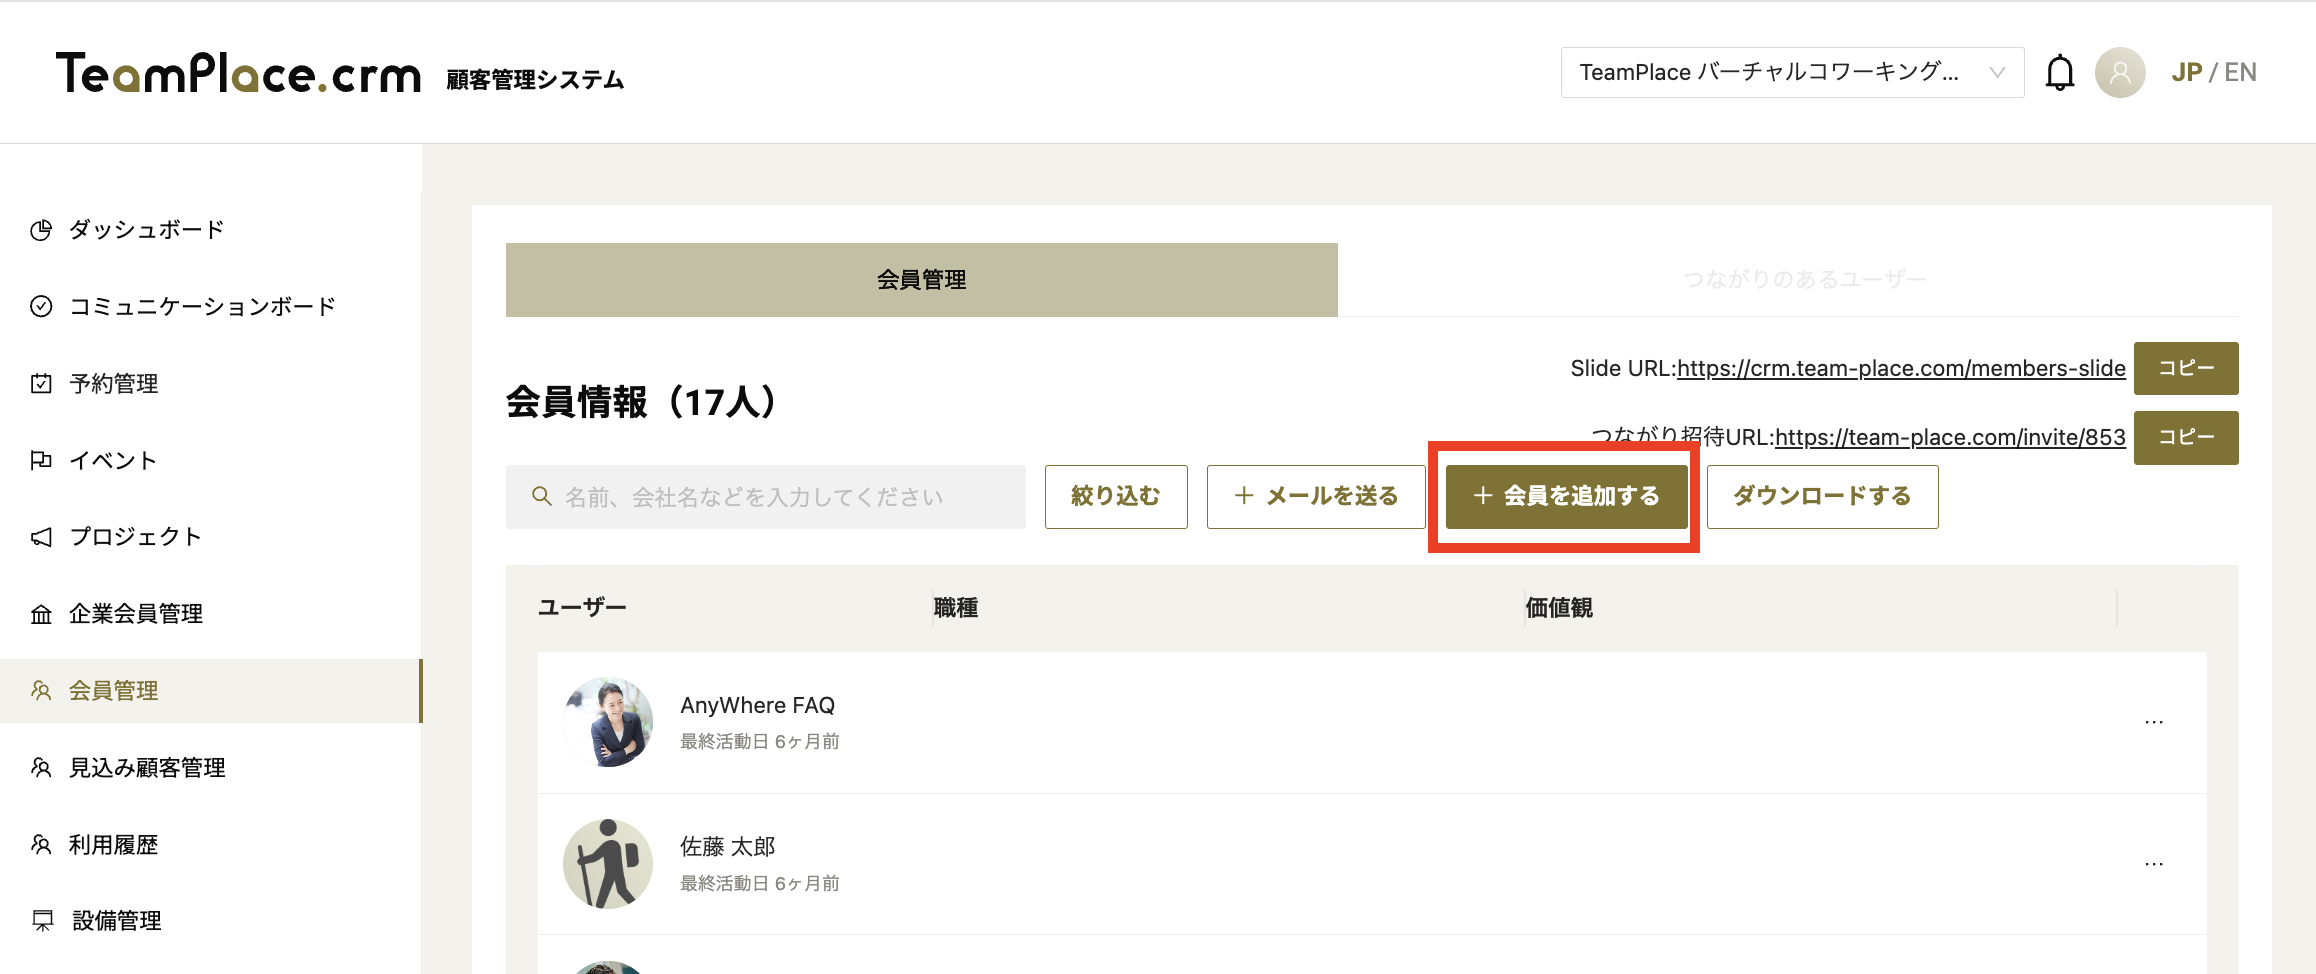Image resolution: width=2316 pixels, height=974 pixels.
Task: Click the 絞り込む filter button
Action: (x=1116, y=496)
